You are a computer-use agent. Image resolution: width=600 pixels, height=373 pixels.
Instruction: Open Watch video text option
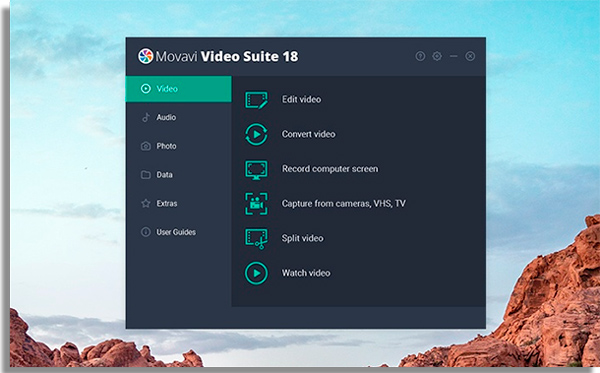[306, 273]
